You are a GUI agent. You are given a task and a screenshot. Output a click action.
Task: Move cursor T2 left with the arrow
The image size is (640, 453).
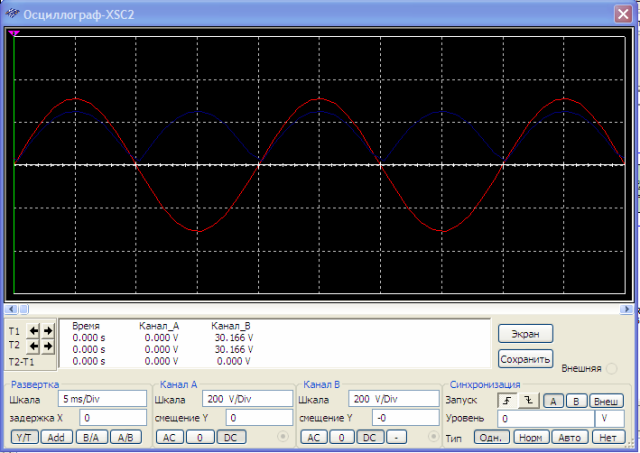(33, 346)
